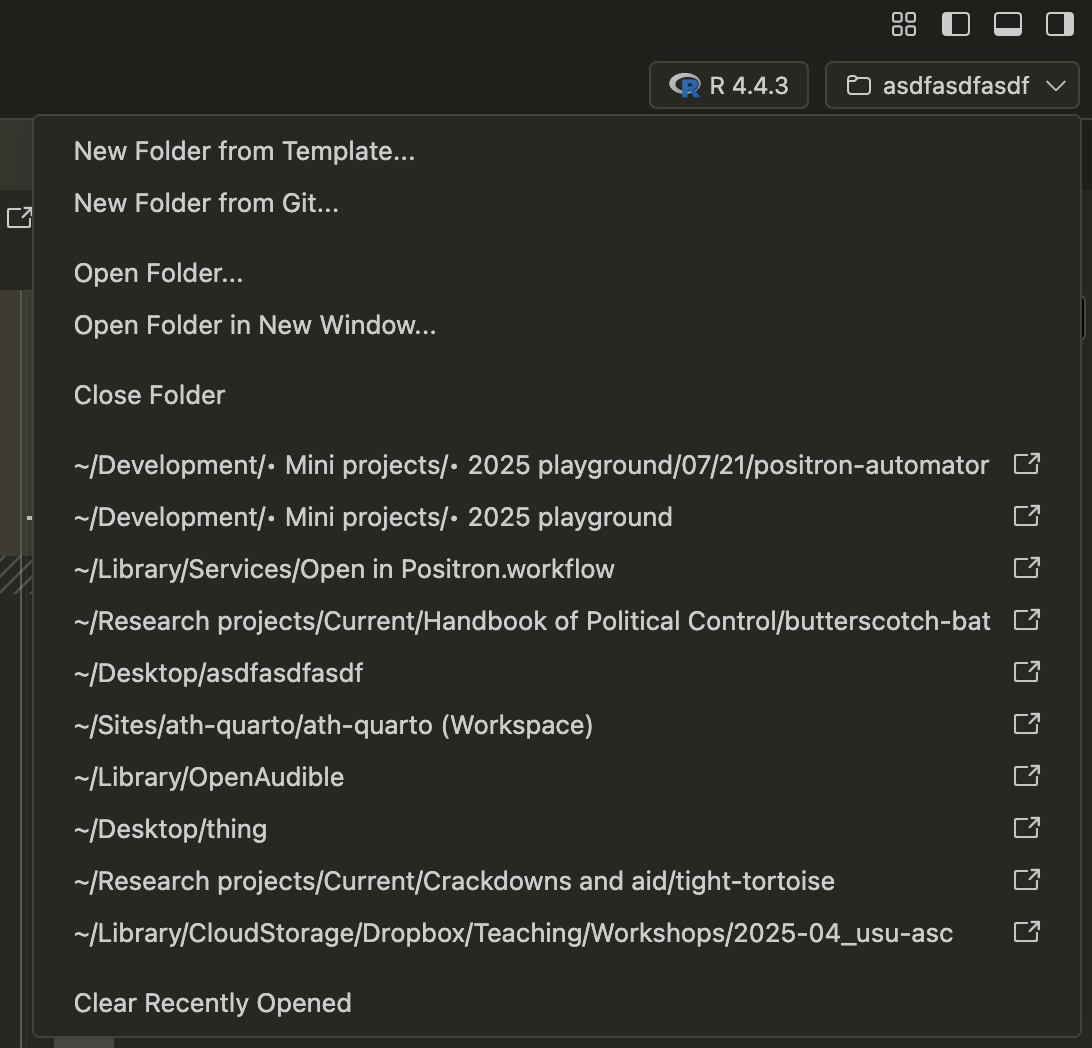The height and width of the screenshot is (1048, 1092).
Task: Close Folder from the menu
Action: 149,395
